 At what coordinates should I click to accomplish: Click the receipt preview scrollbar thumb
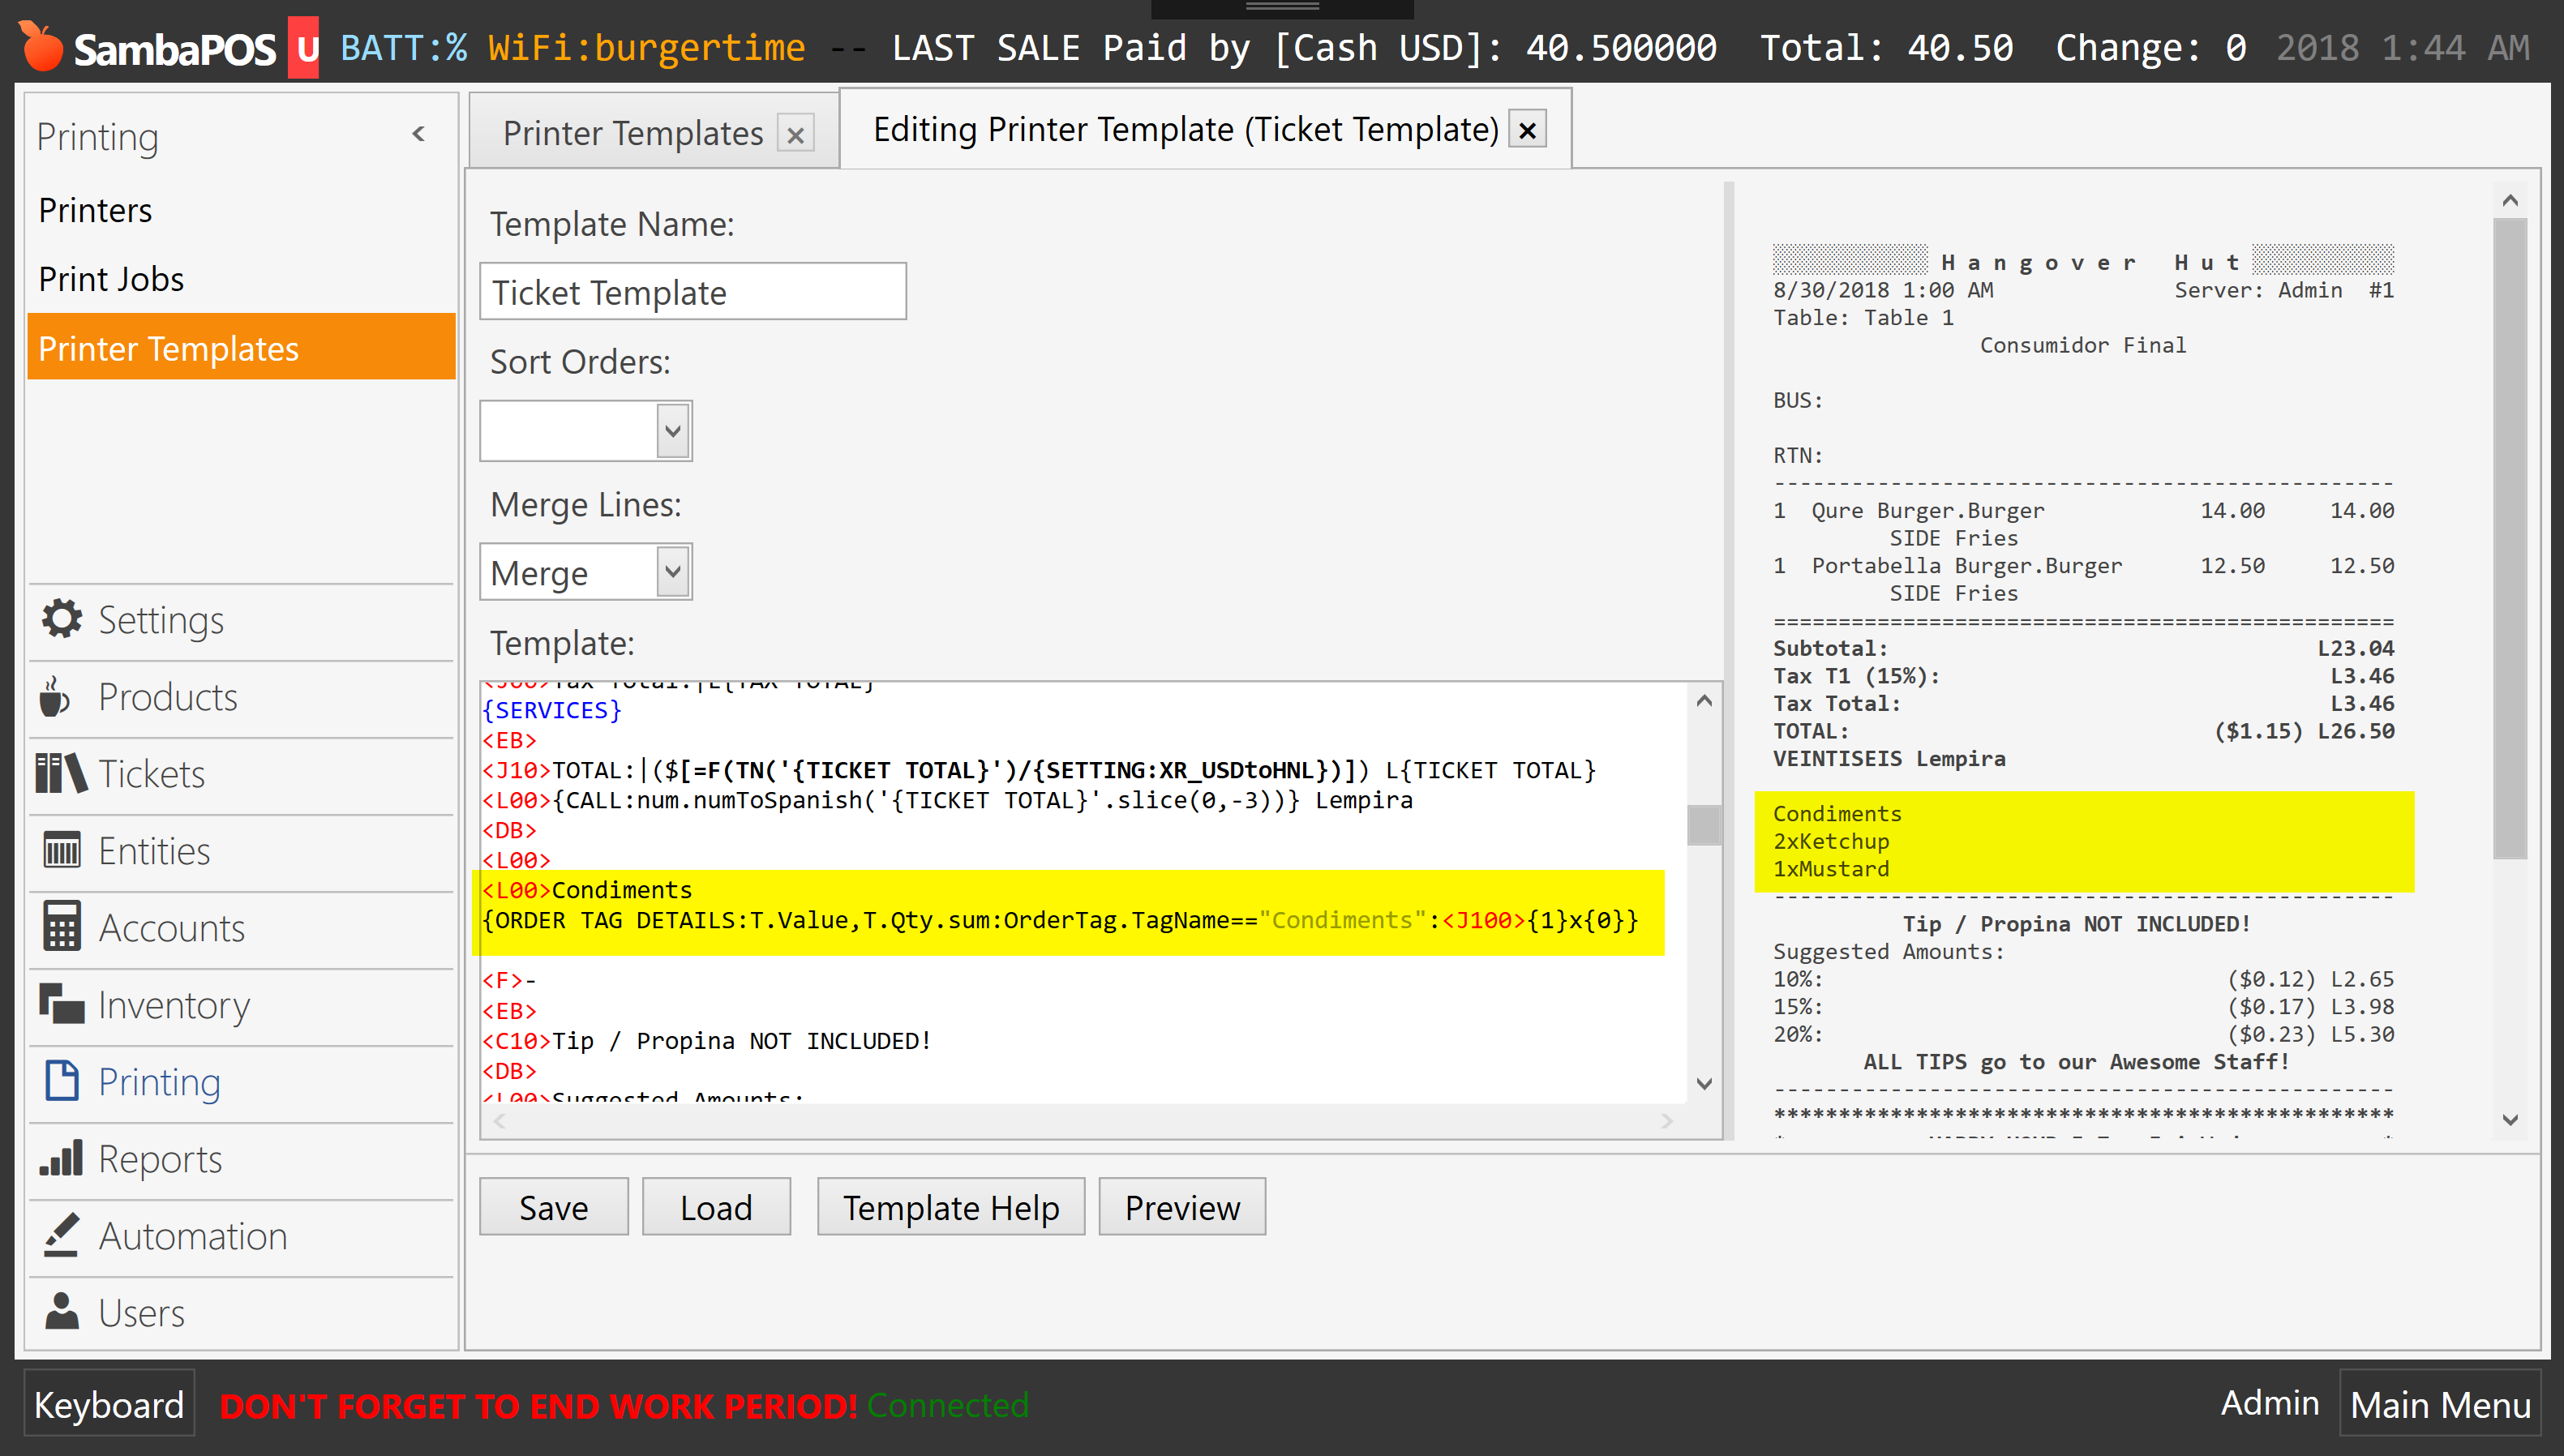pyautogui.click(x=2510, y=538)
